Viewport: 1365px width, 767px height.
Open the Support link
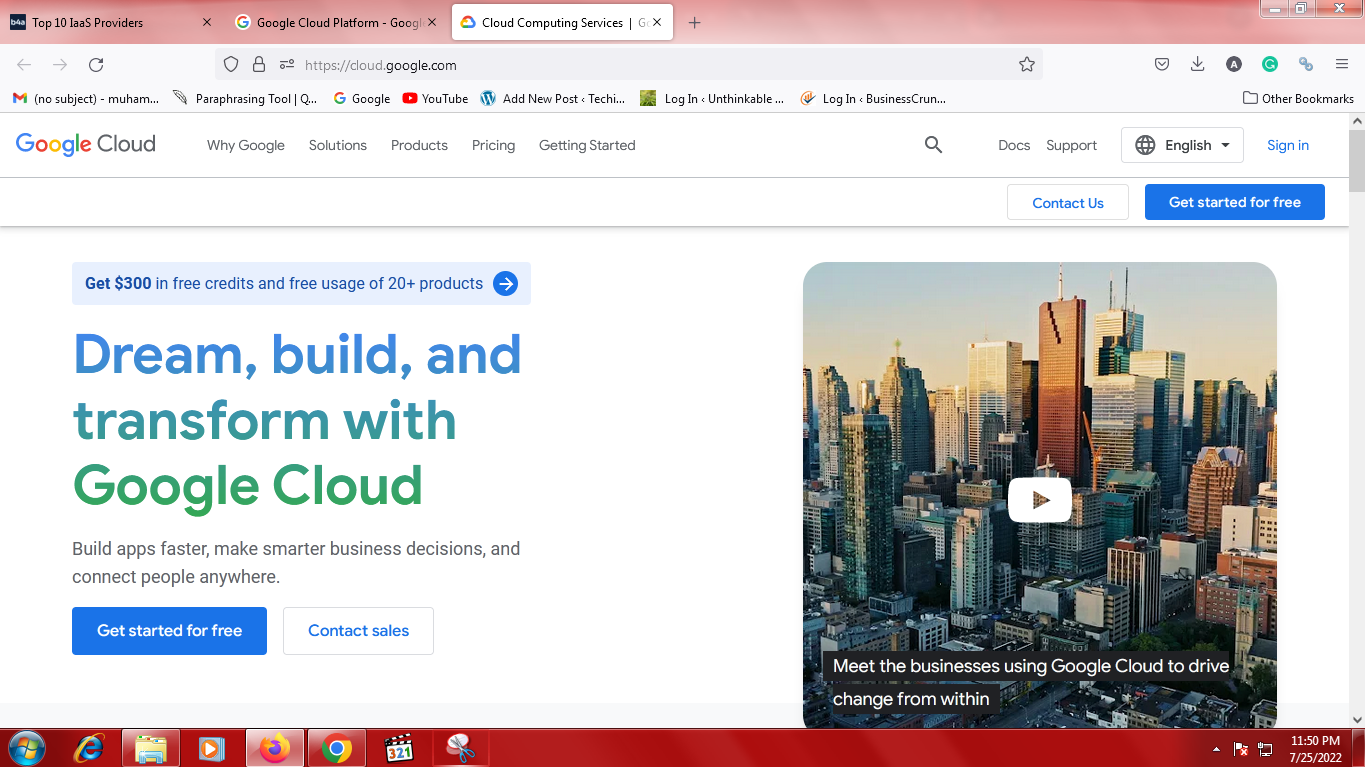pos(1072,145)
